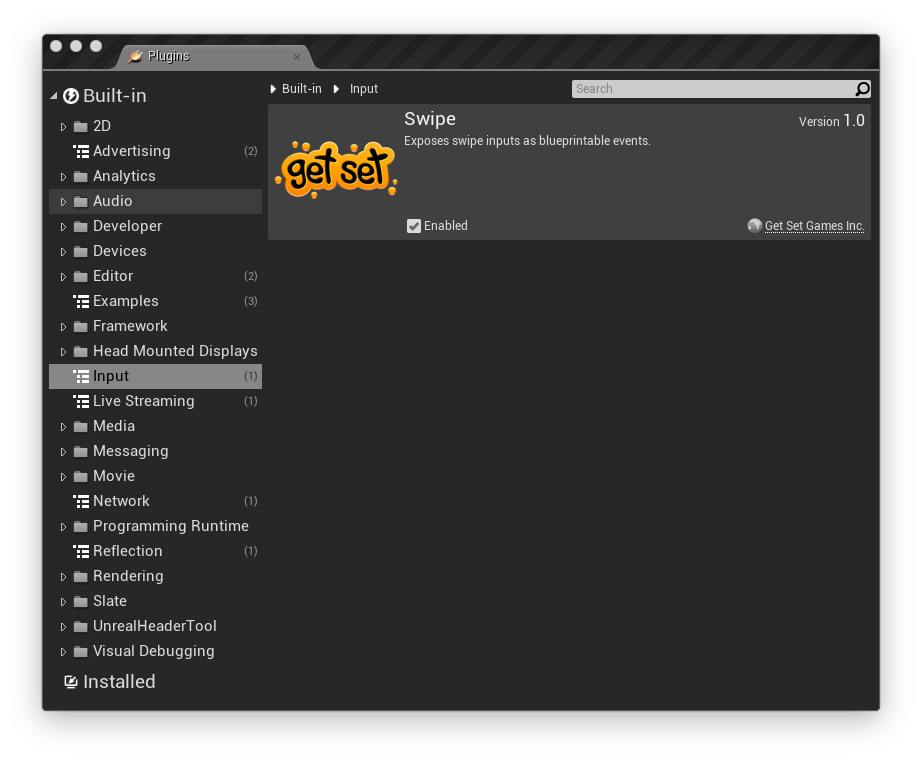Click the search magnifier icon
The height and width of the screenshot is (761, 922).
862,89
